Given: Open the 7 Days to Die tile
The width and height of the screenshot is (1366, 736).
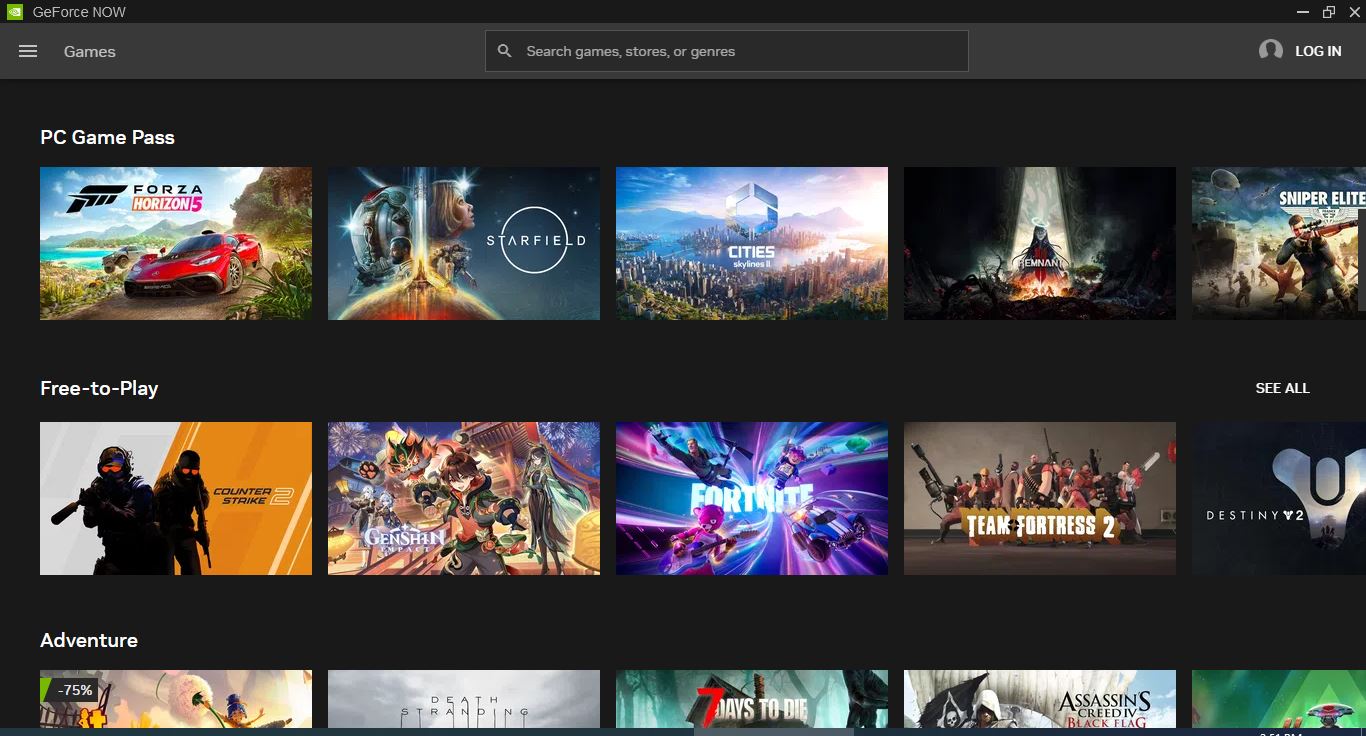Looking at the screenshot, I should click(x=752, y=699).
